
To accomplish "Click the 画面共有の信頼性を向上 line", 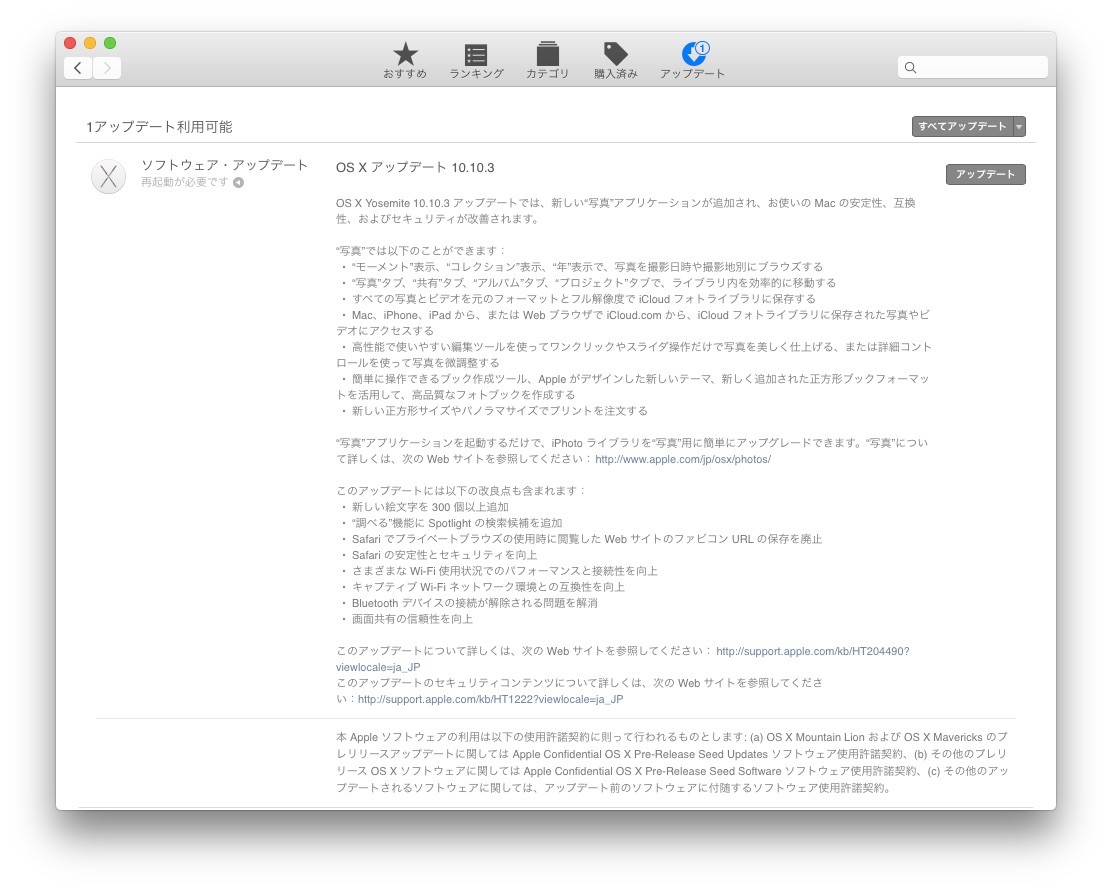I will point(412,619).
